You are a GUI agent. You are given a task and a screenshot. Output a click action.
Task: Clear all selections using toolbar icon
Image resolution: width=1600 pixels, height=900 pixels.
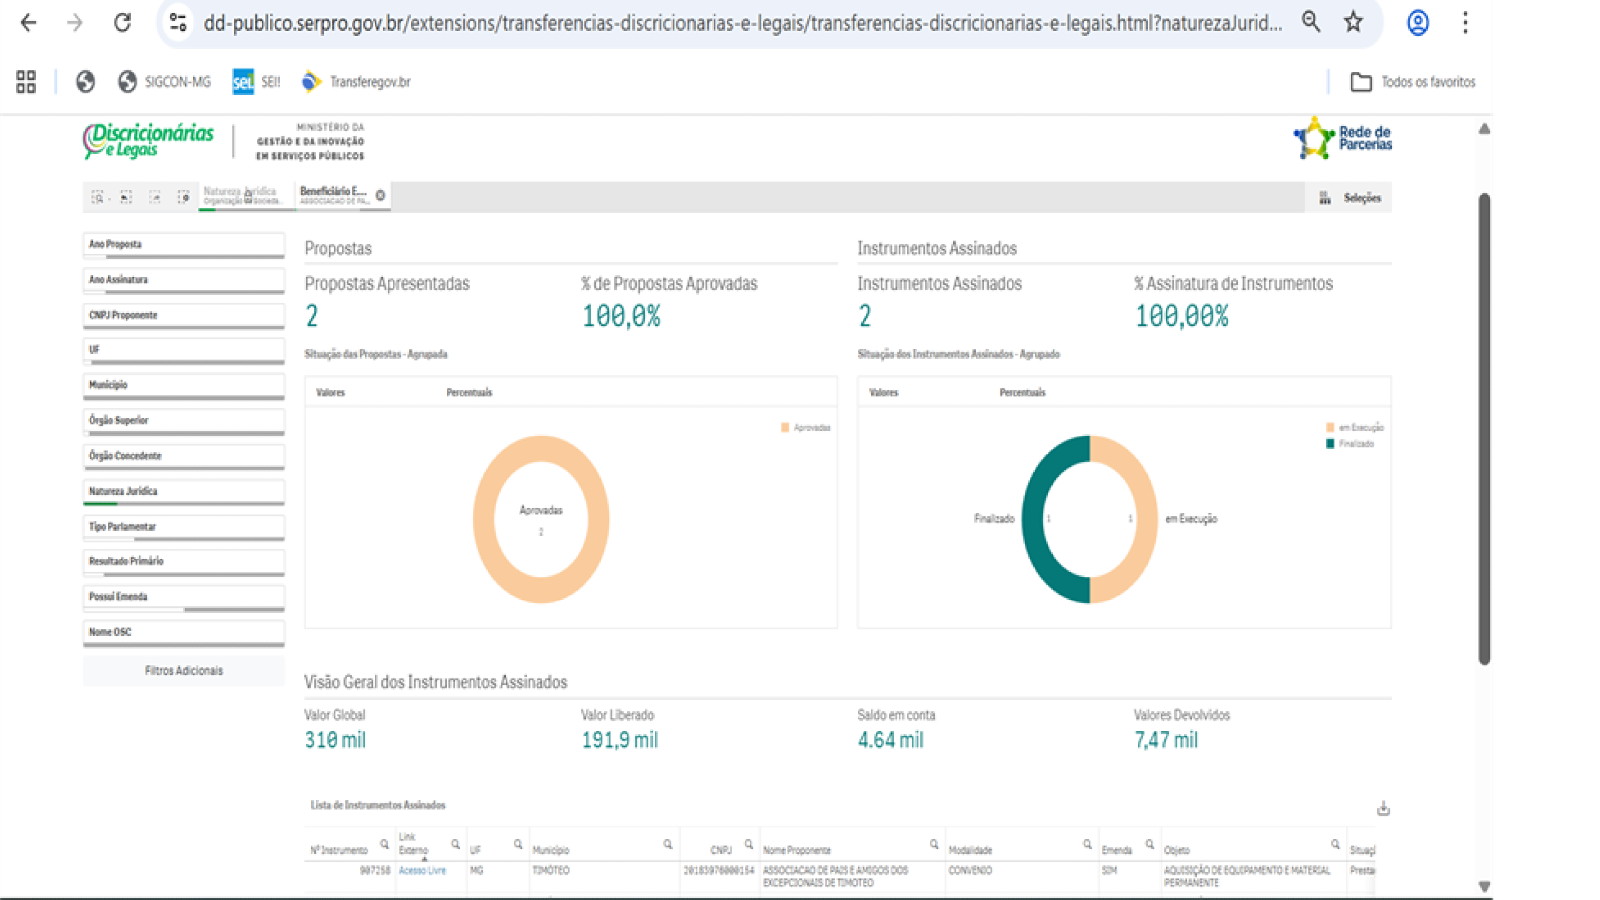(x=183, y=197)
